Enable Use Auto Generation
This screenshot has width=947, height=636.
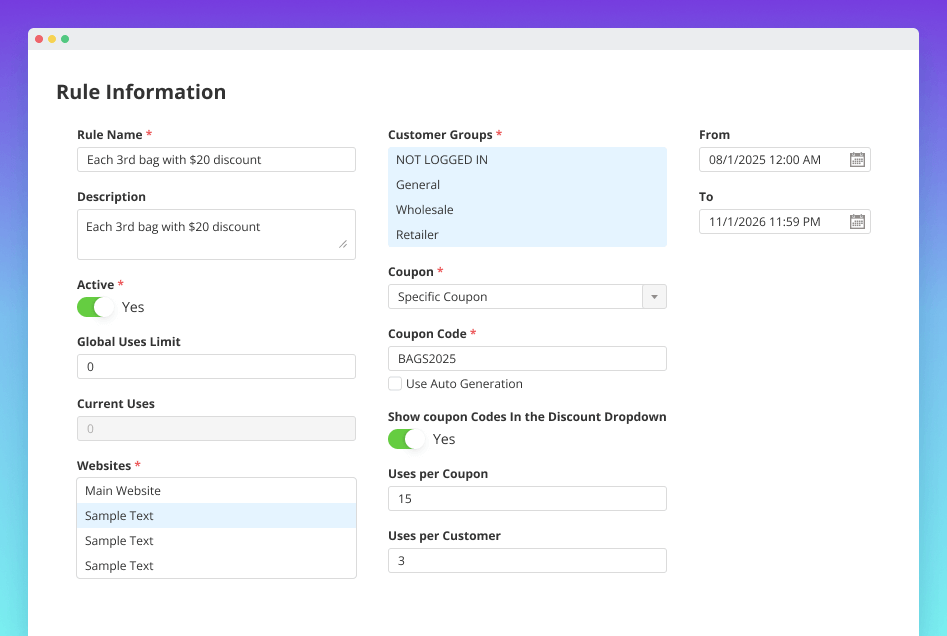tap(395, 384)
